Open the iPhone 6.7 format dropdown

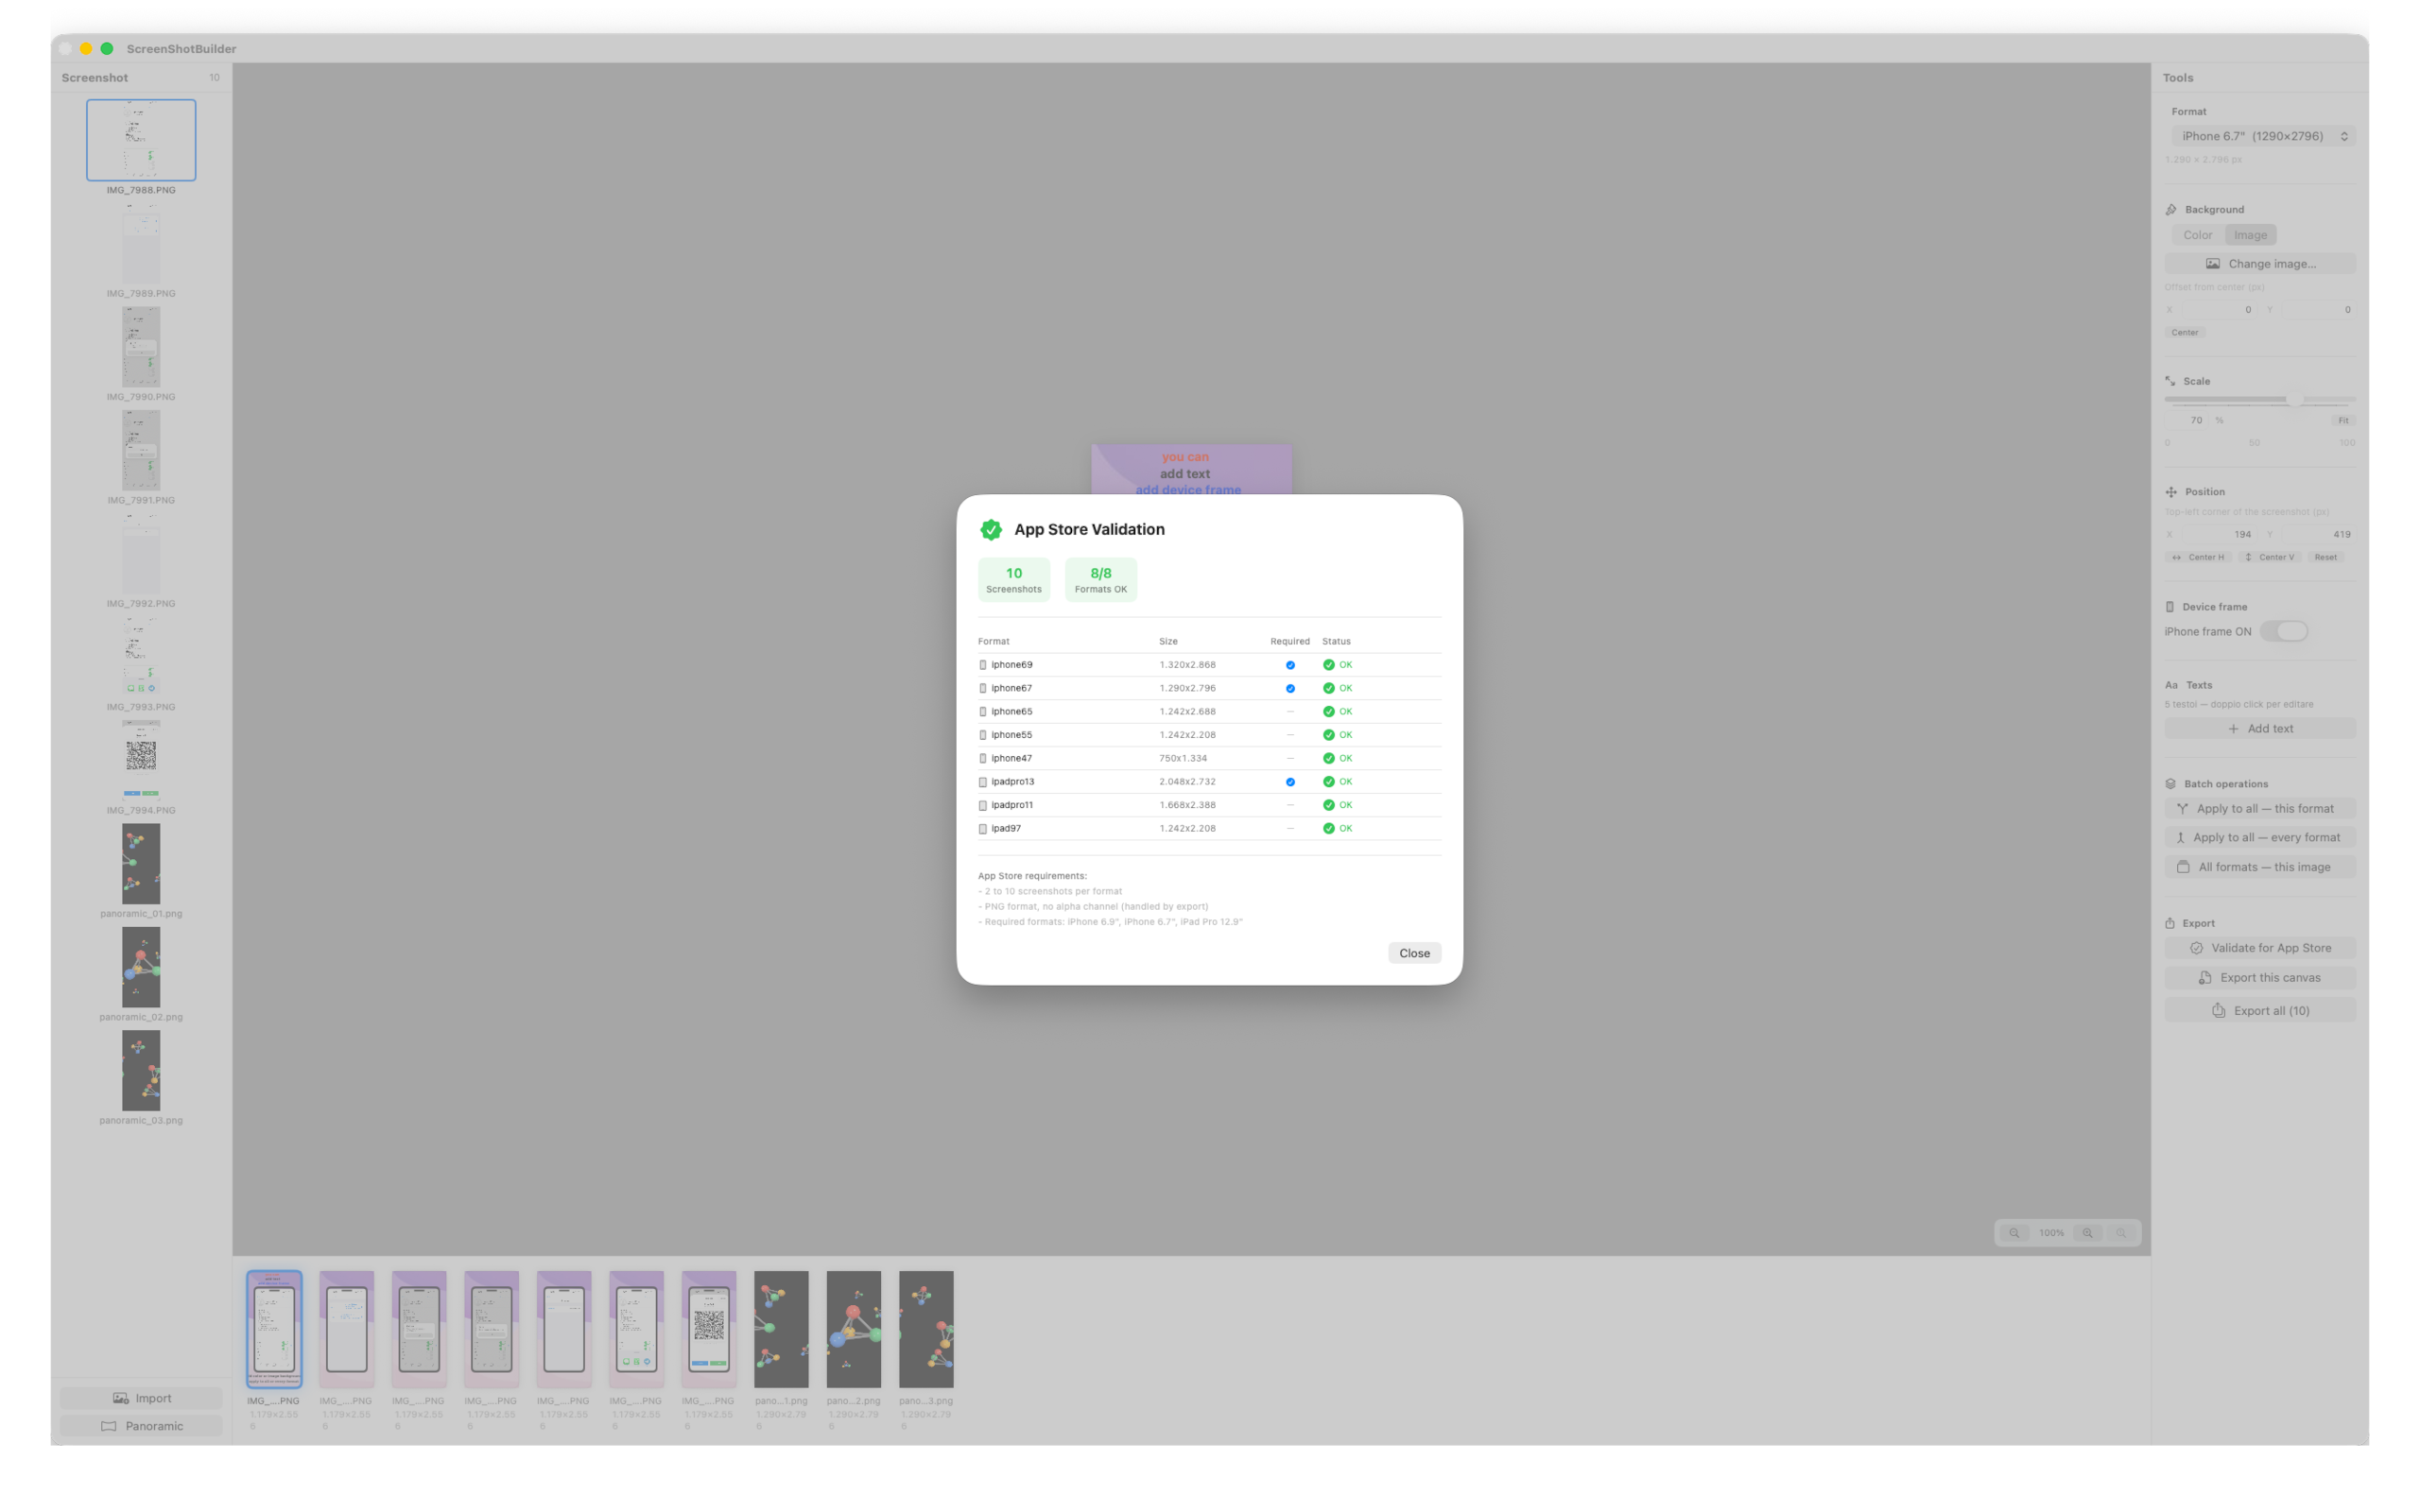coord(2262,136)
